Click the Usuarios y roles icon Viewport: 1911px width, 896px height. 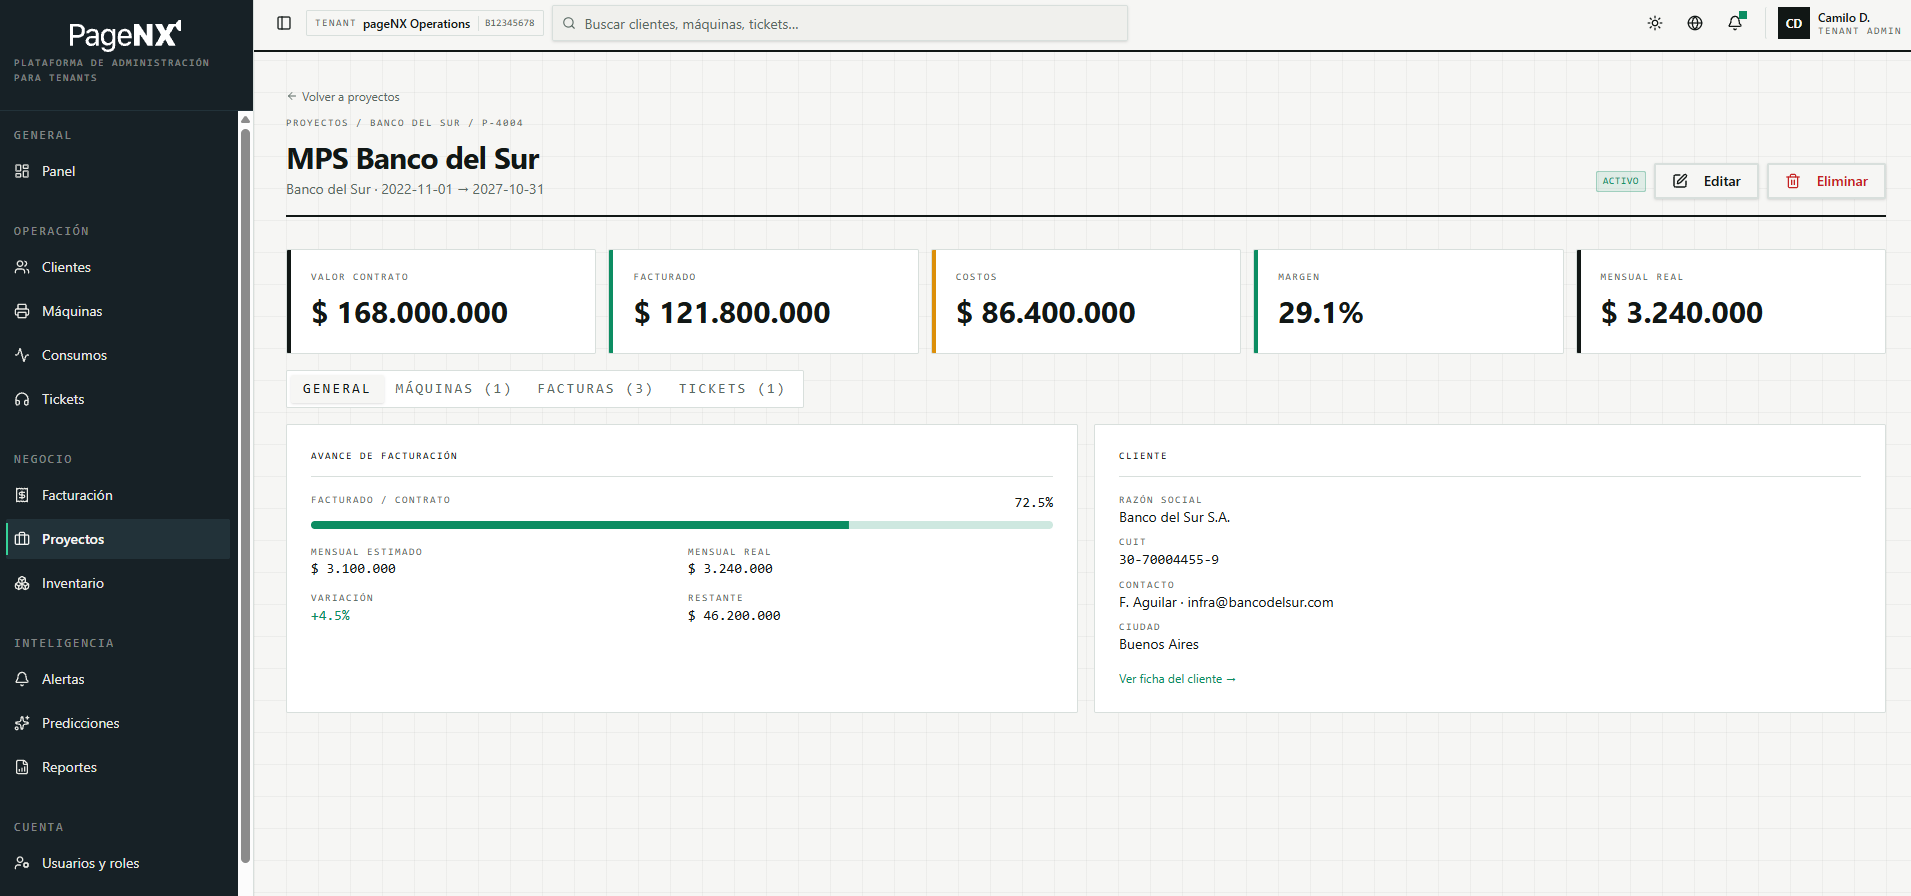pyautogui.click(x=22, y=863)
